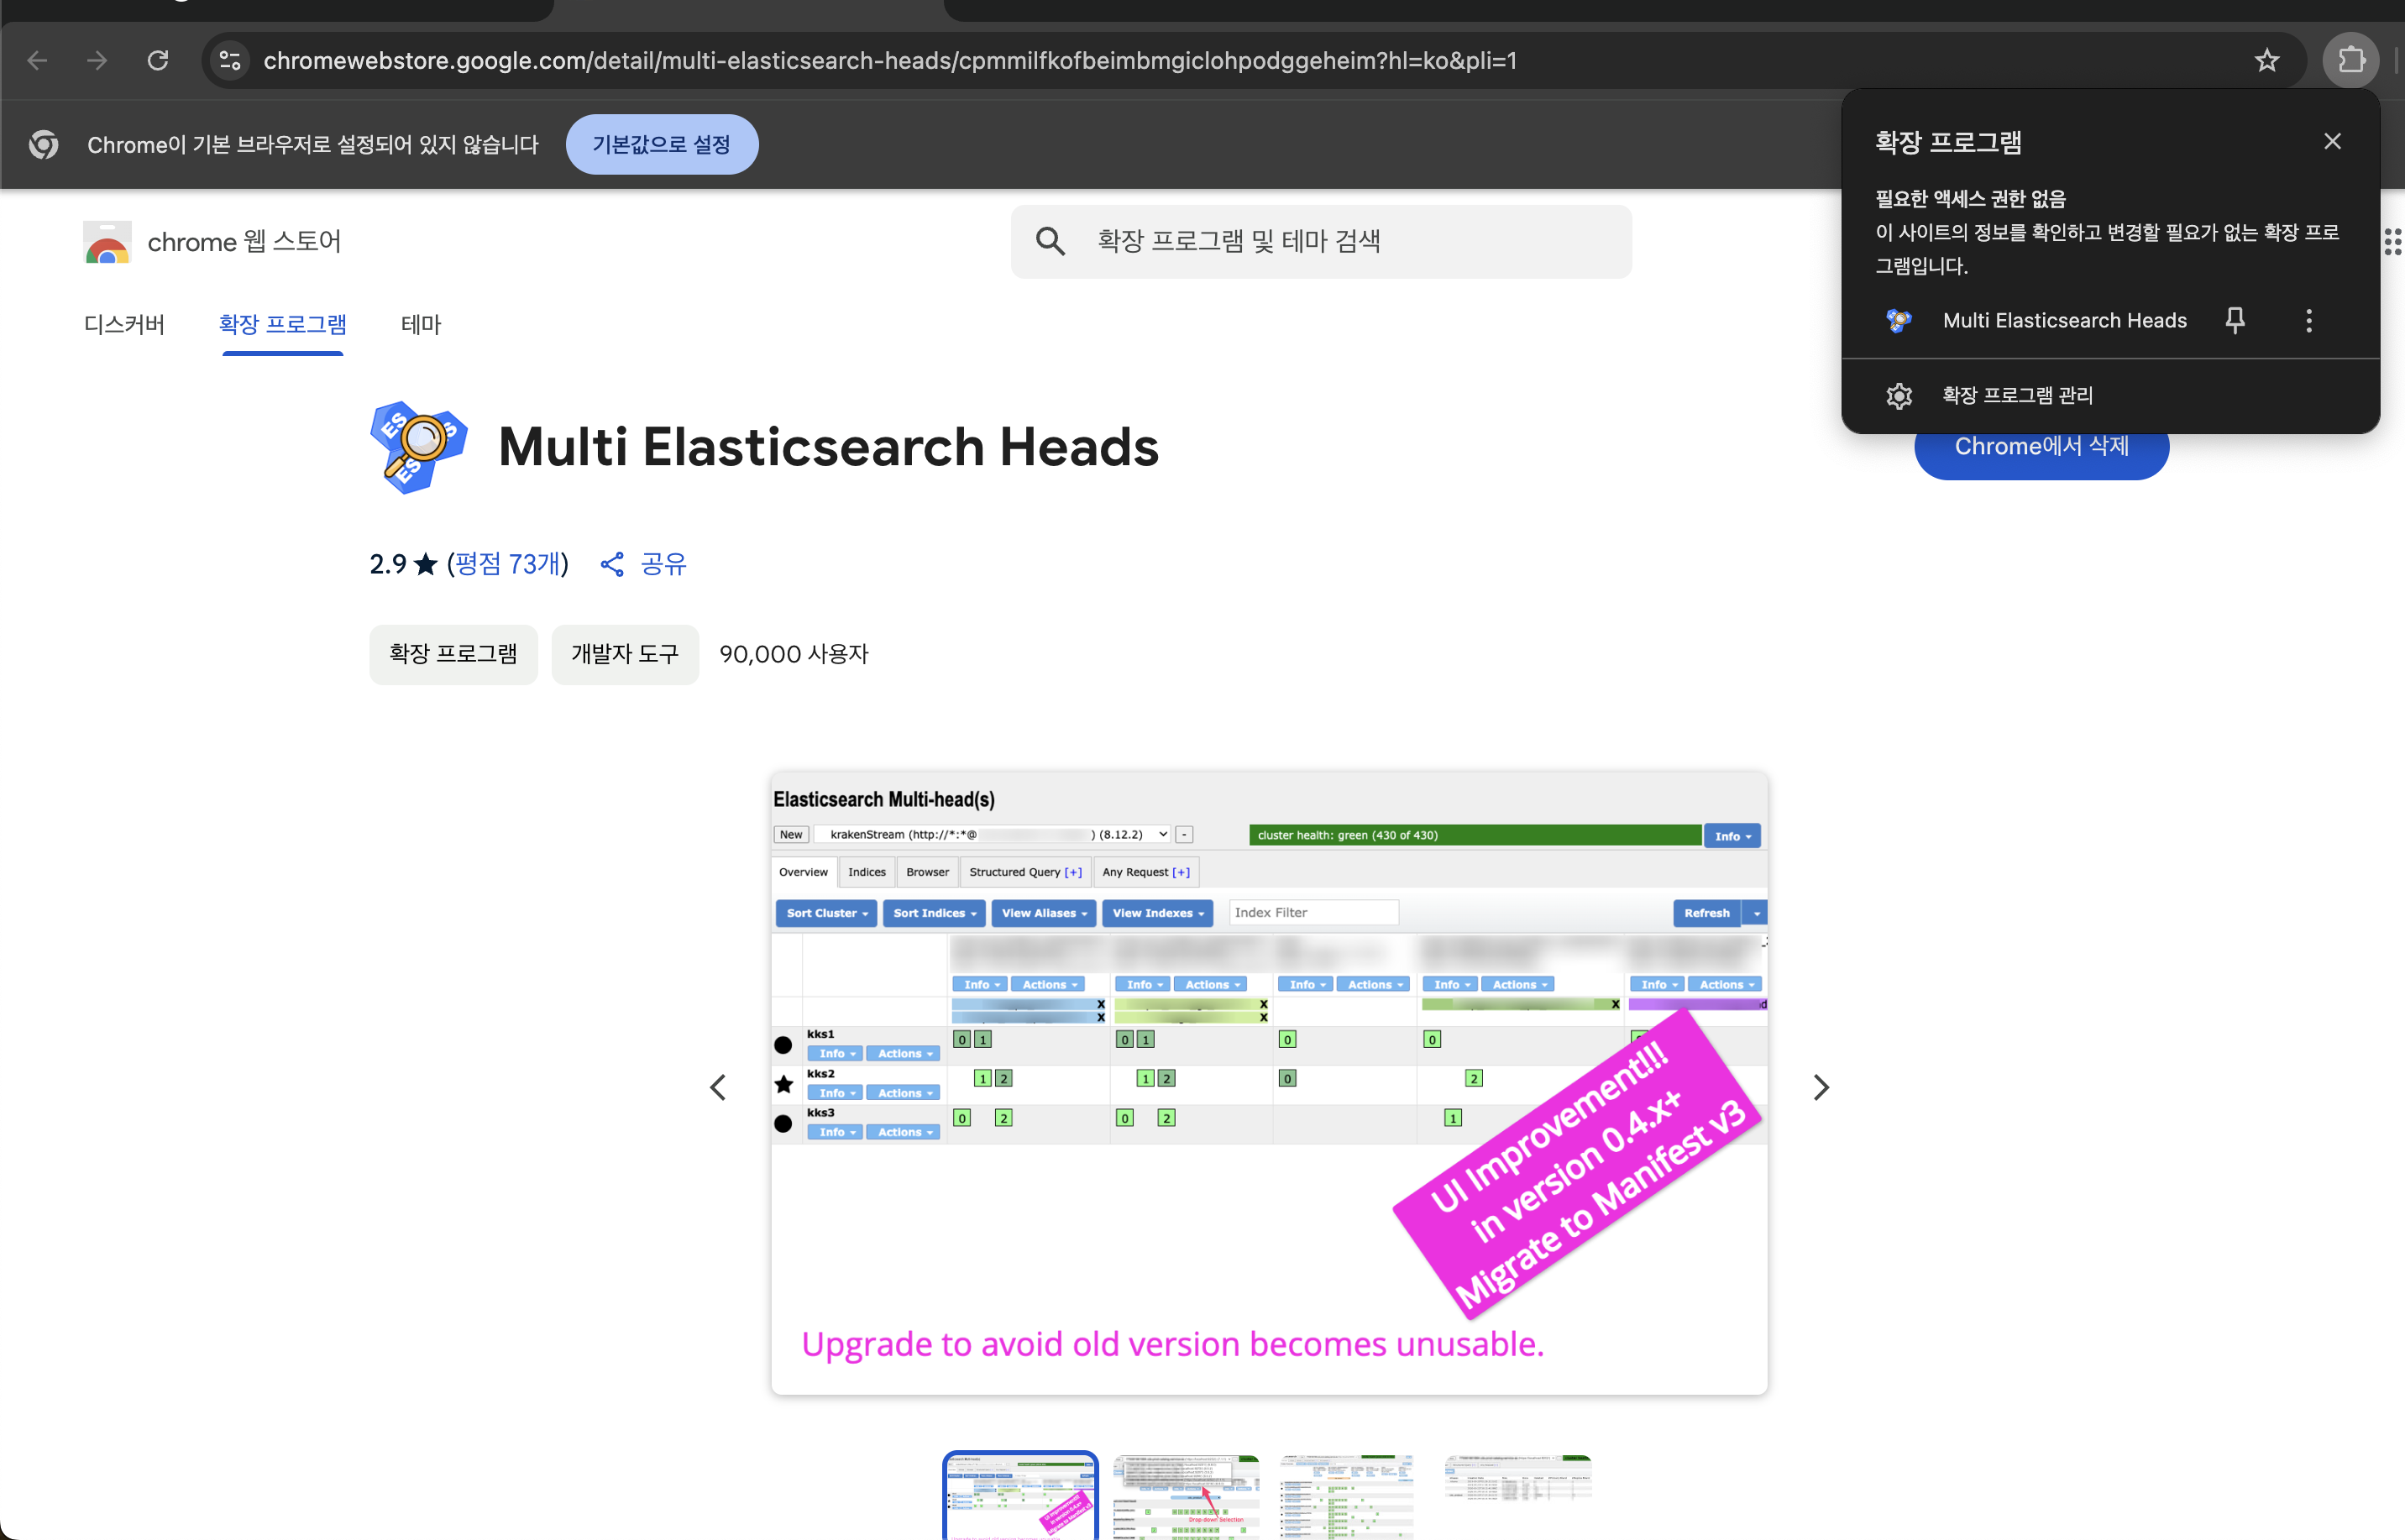Click the gear icon beside 확장 프로그램 관리
The image size is (2405, 1540).
[x=1899, y=395]
